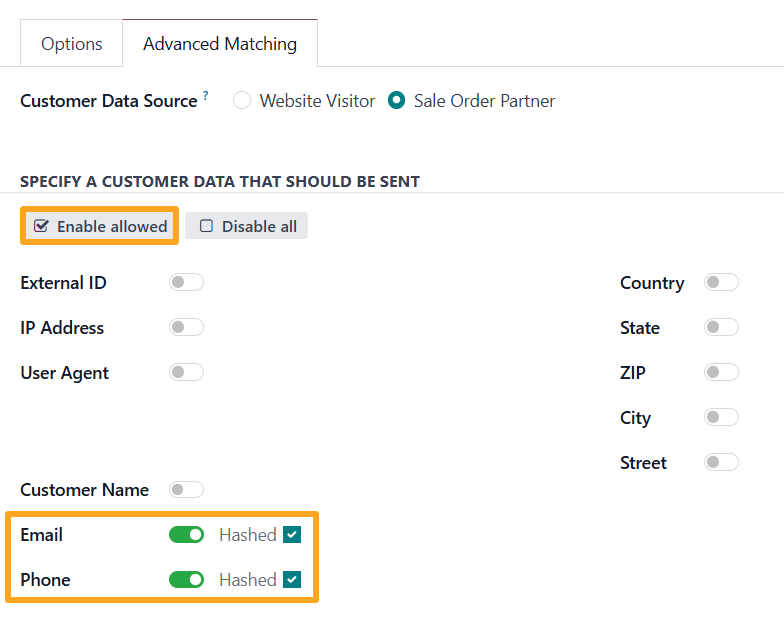Switch to the Options tab

(x=71, y=44)
